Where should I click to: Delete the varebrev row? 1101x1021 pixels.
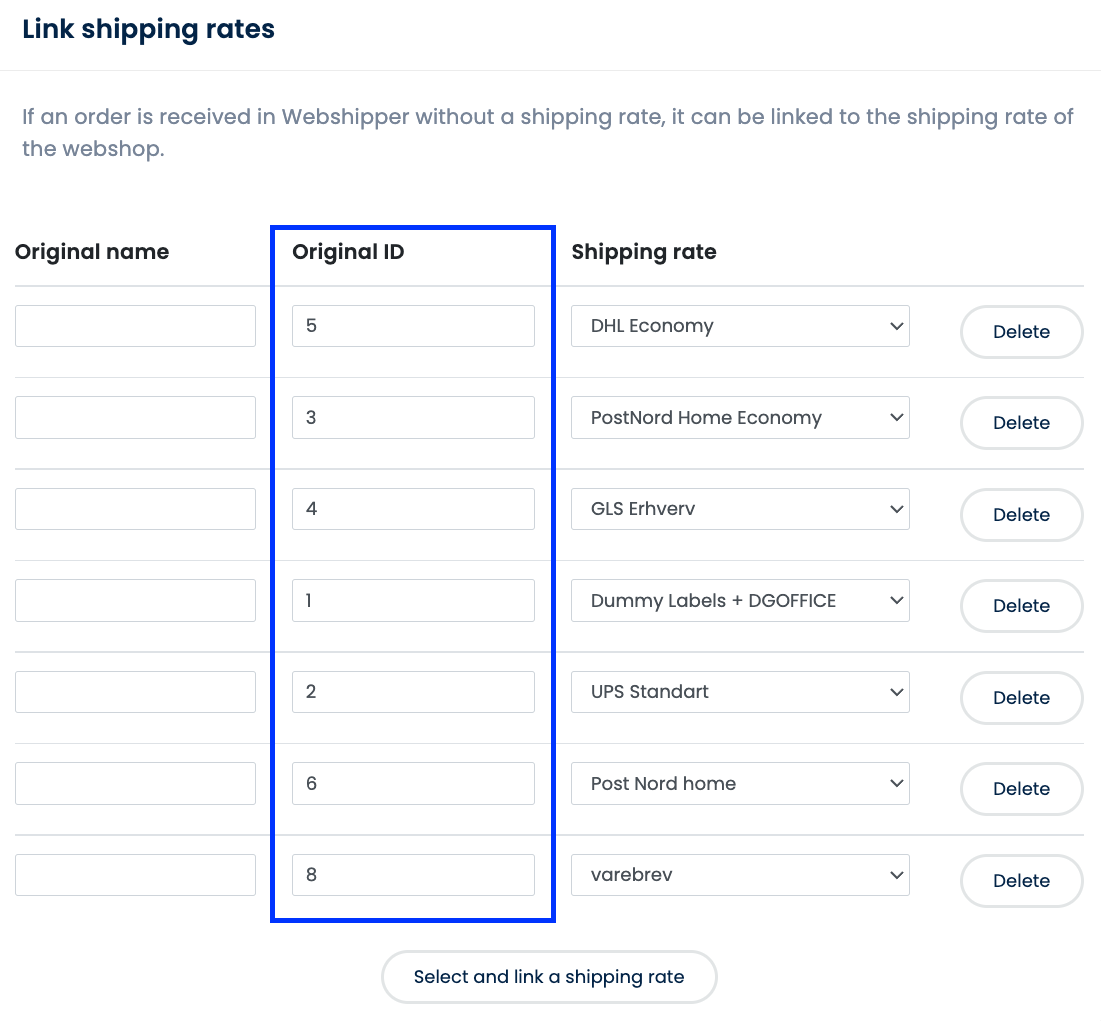pos(1022,881)
